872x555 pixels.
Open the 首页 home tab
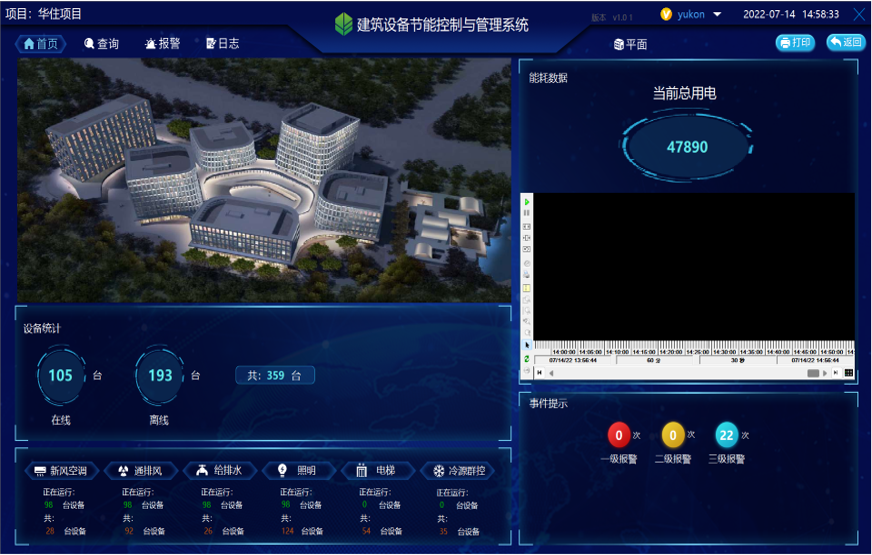click(x=41, y=43)
